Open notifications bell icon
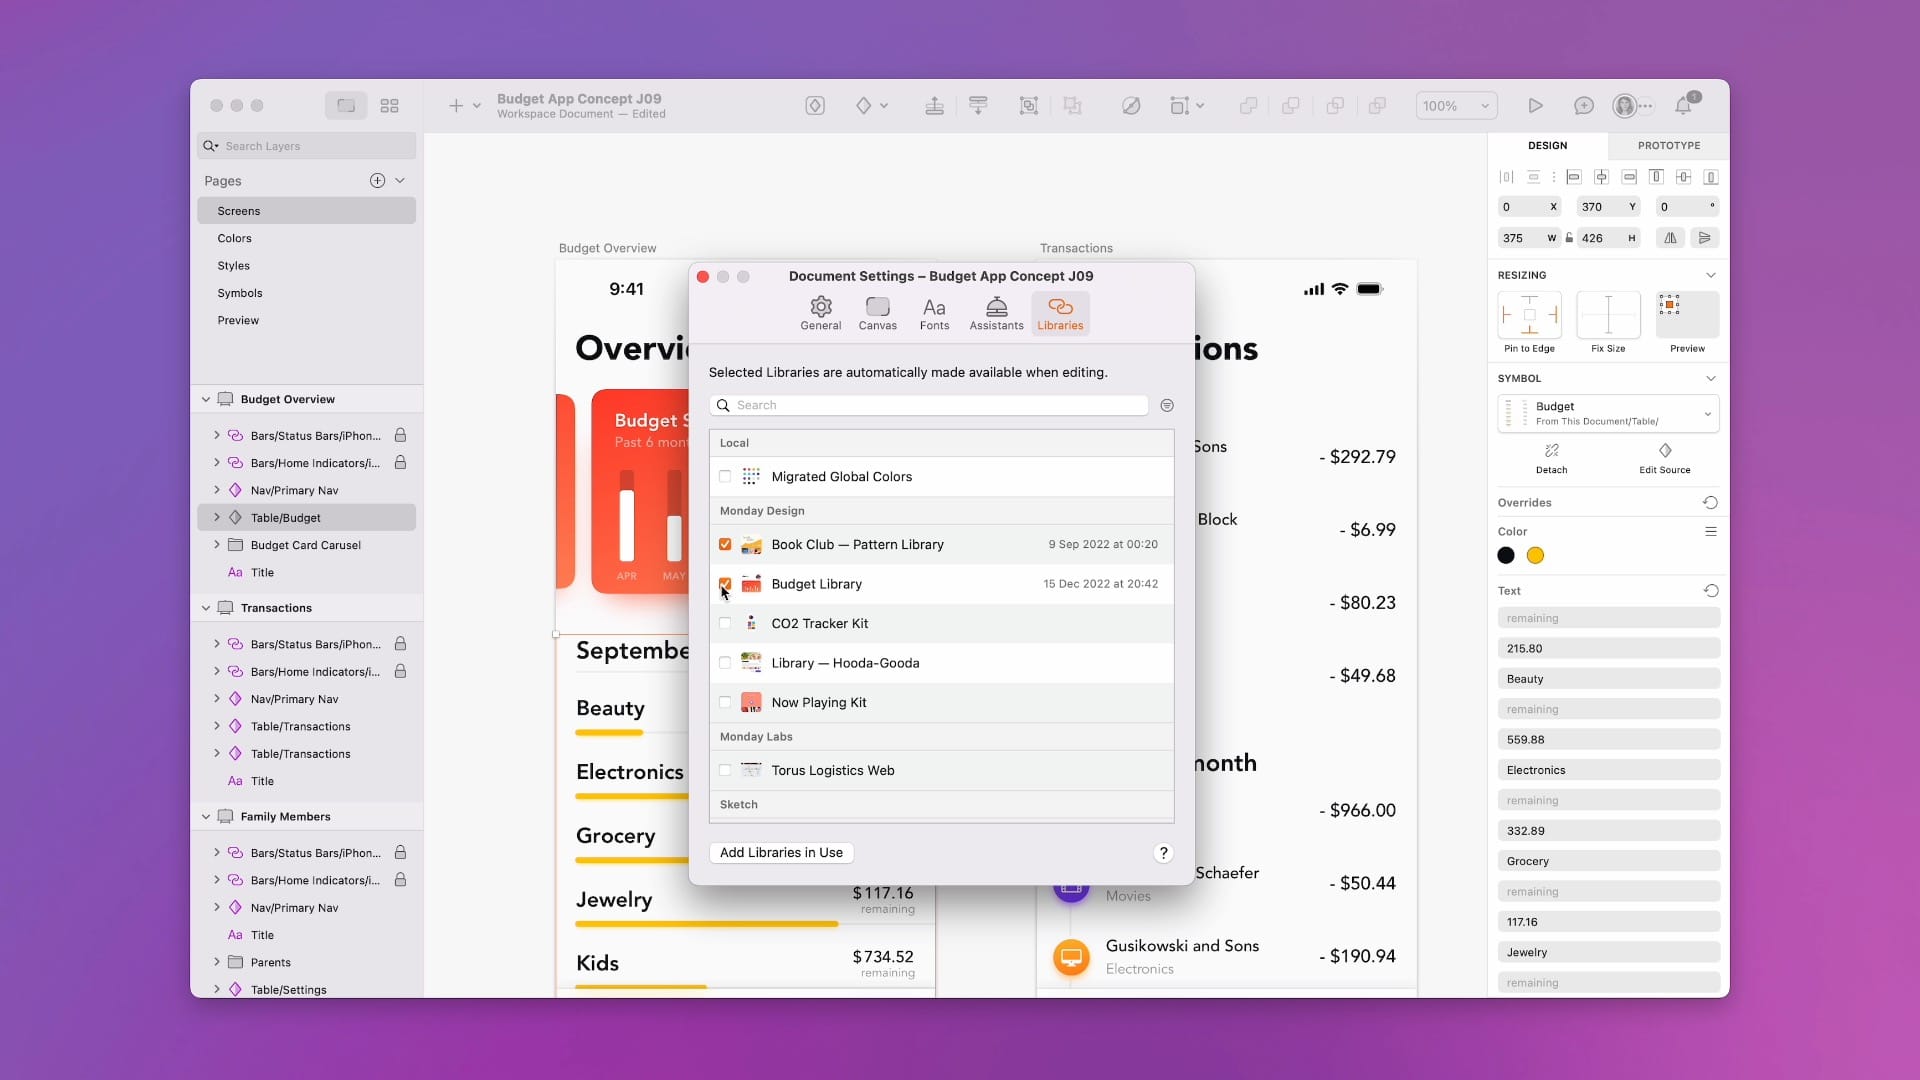 point(1683,106)
